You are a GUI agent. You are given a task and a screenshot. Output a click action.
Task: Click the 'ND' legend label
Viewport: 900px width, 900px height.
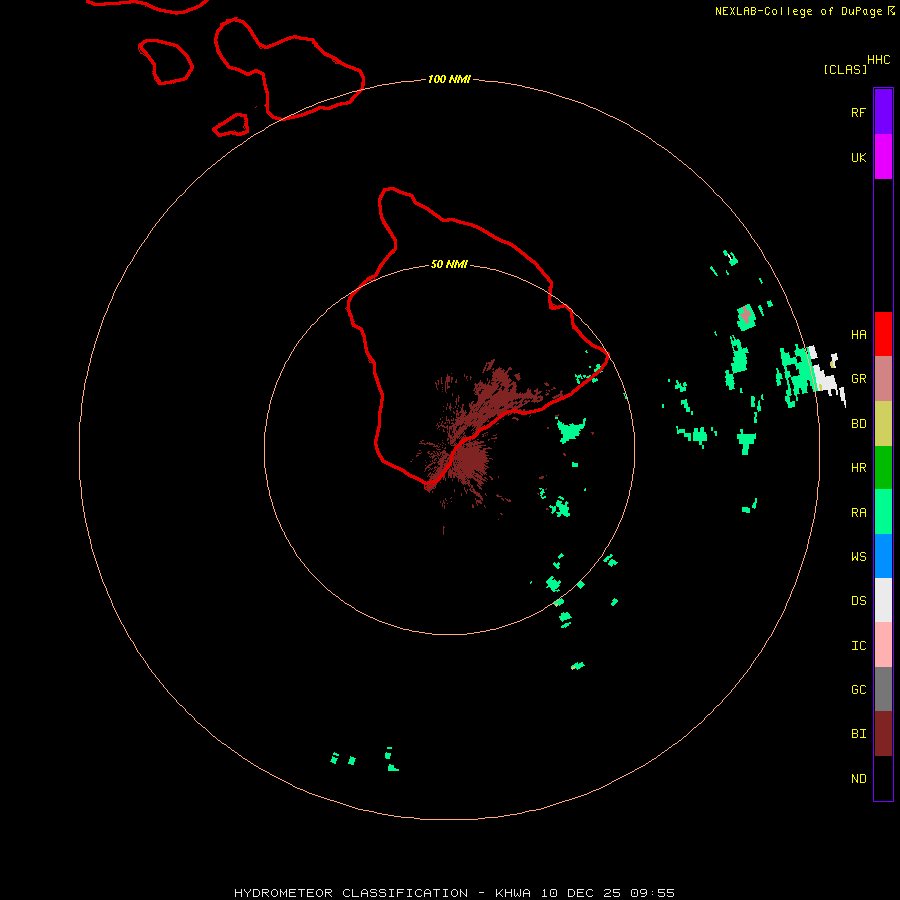point(858,779)
